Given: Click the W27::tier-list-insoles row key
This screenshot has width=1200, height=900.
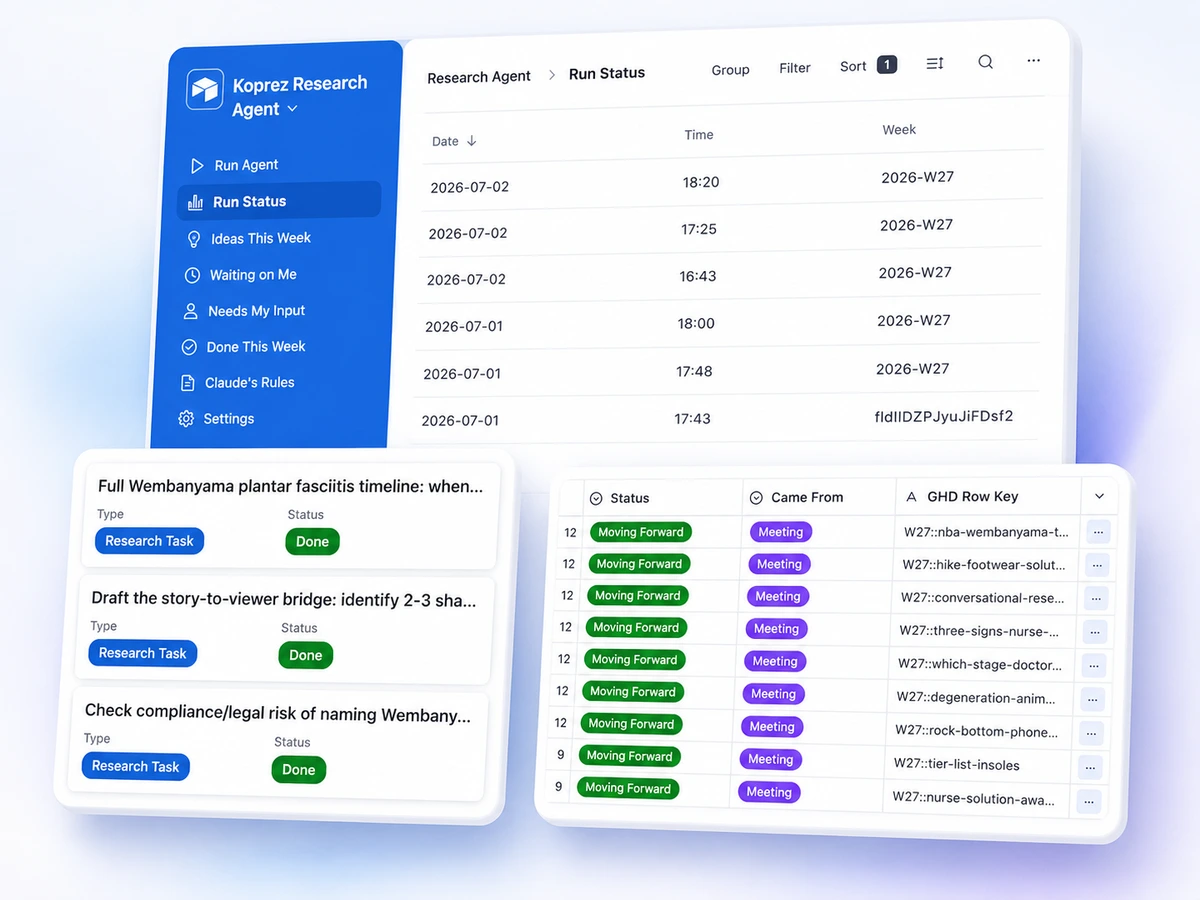Looking at the screenshot, I should point(957,765).
